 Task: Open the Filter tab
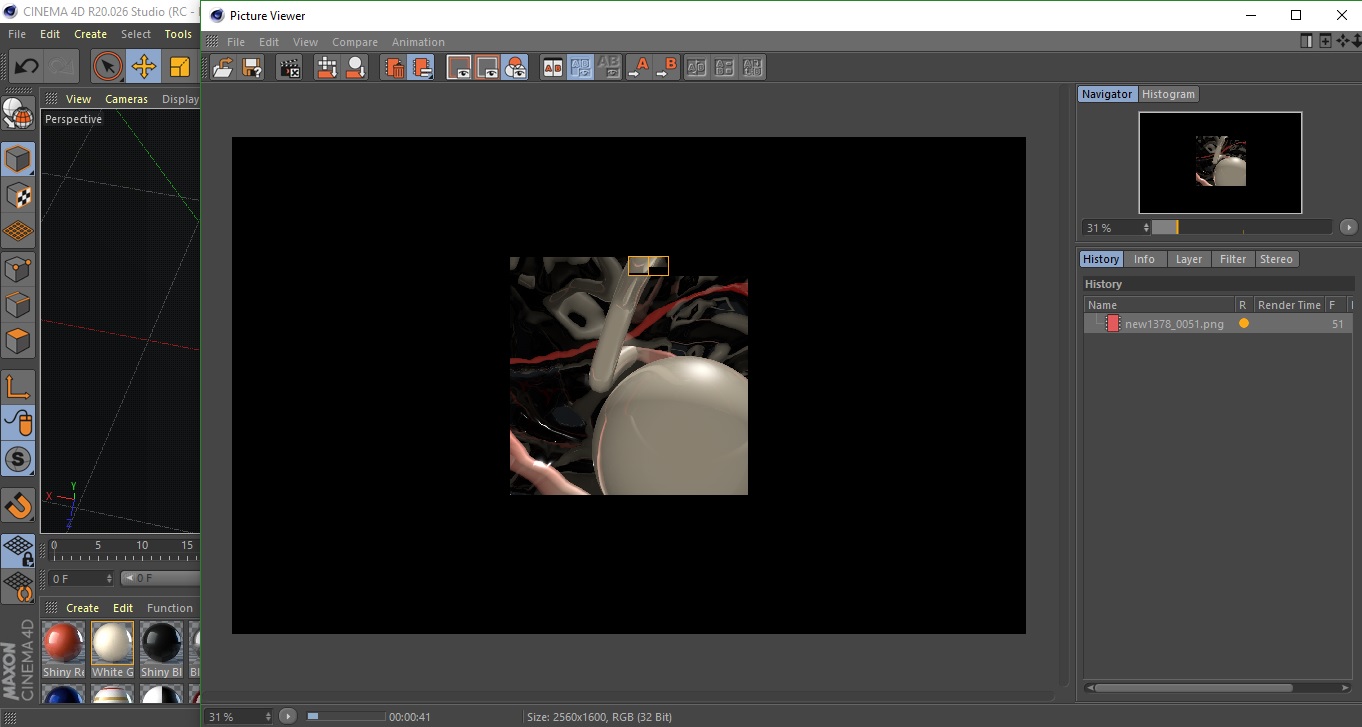[x=1233, y=259]
